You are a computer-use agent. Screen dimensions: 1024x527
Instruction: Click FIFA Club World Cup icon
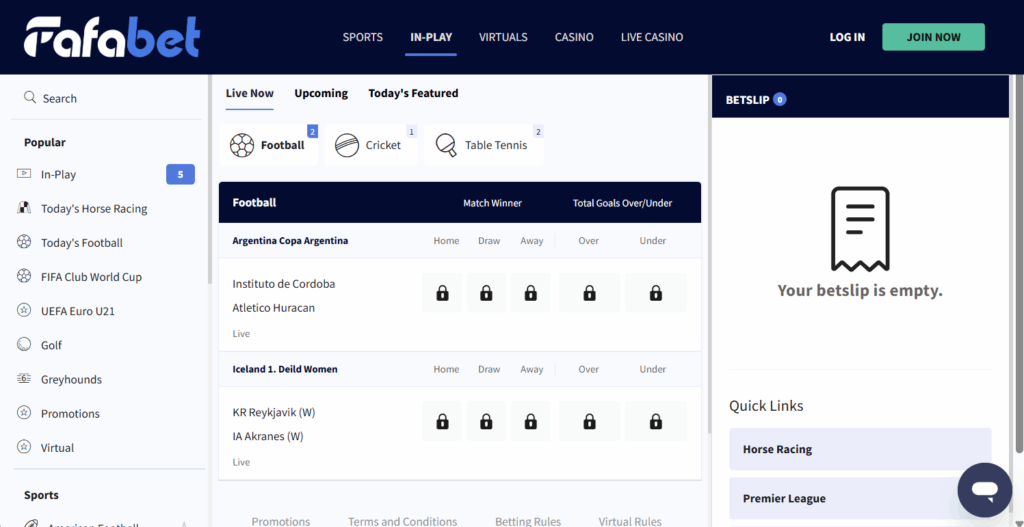pyautogui.click(x=24, y=276)
